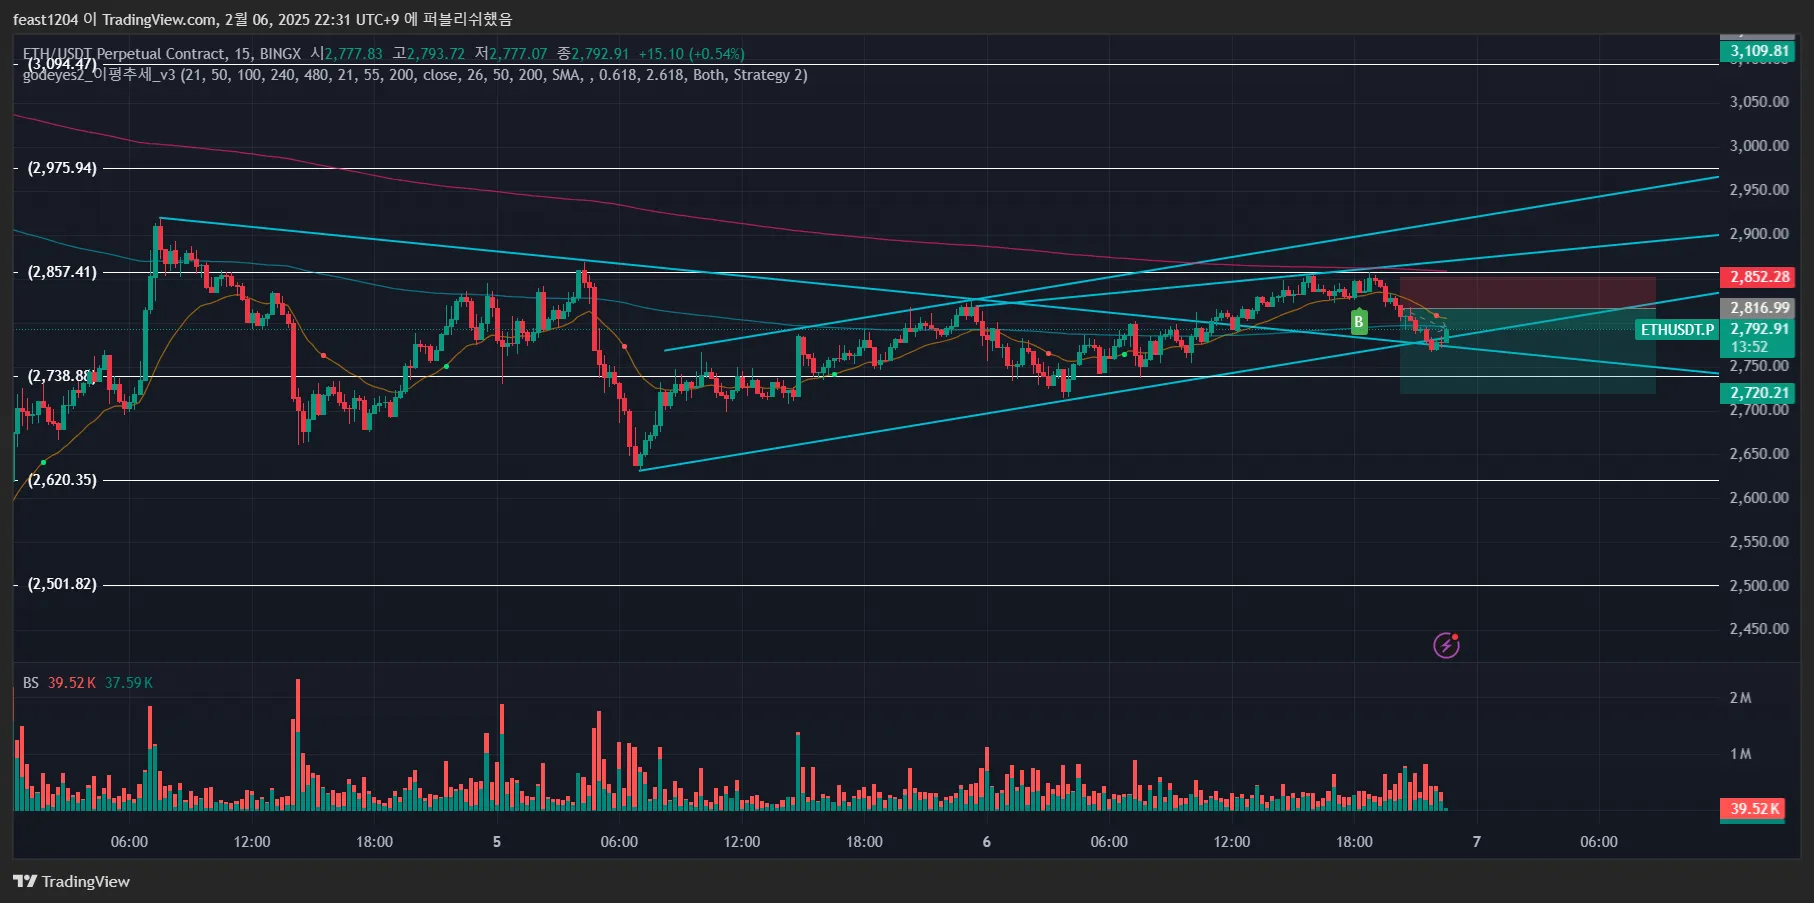Click the 2,792.91 current price tag
The height and width of the screenshot is (903, 1814).
(1759, 329)
